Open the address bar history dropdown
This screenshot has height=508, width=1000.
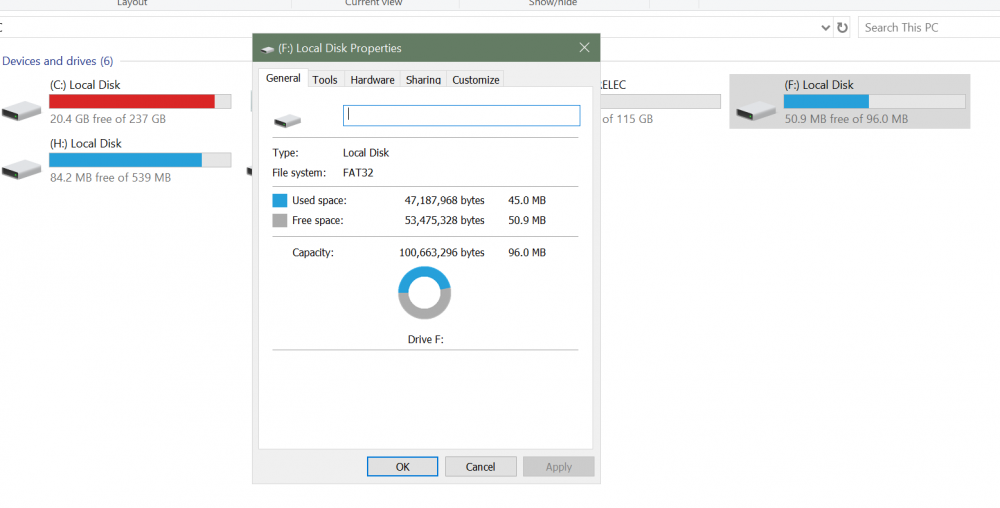825,28
